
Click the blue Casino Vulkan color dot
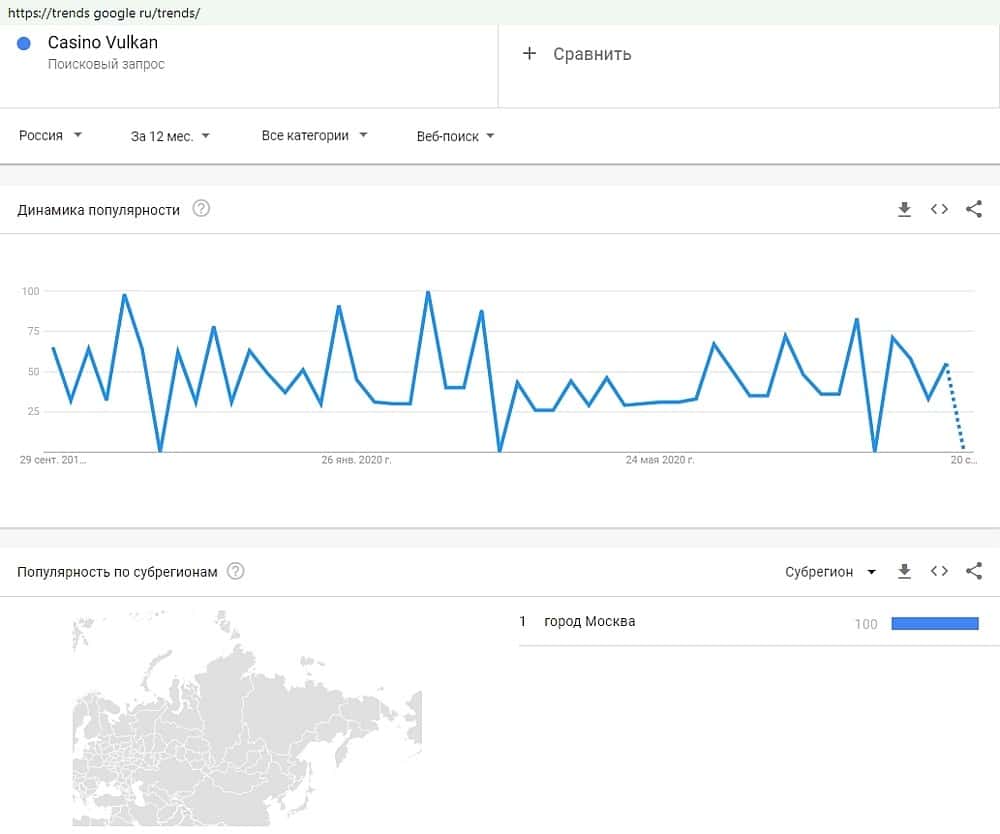[25, 43]
